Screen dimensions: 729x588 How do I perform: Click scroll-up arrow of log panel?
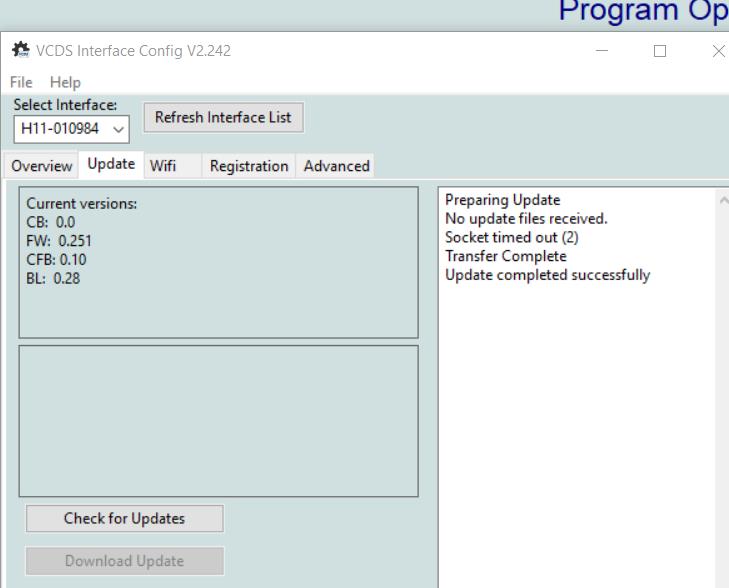(723, 200)
